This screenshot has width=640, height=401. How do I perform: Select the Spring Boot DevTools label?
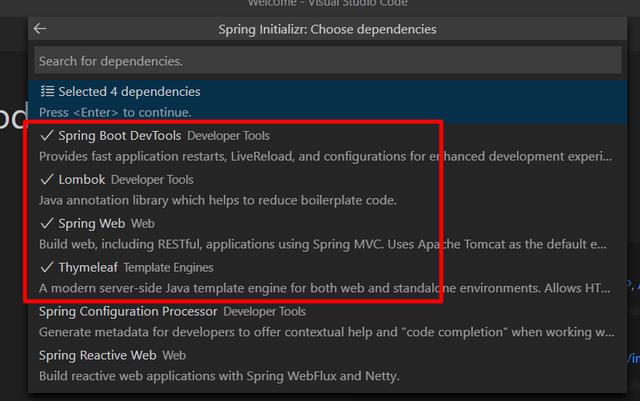[120, 136]
